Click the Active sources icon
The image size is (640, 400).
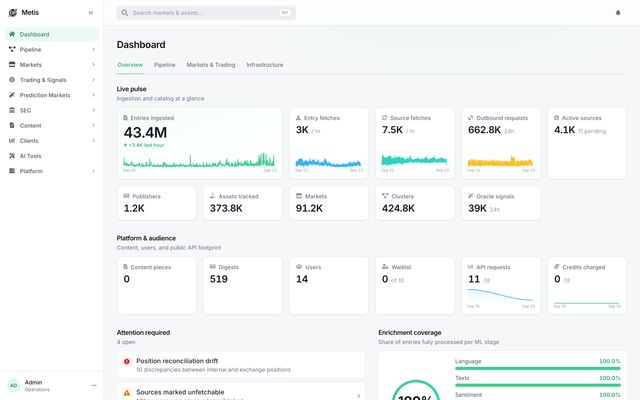[556, 118]
